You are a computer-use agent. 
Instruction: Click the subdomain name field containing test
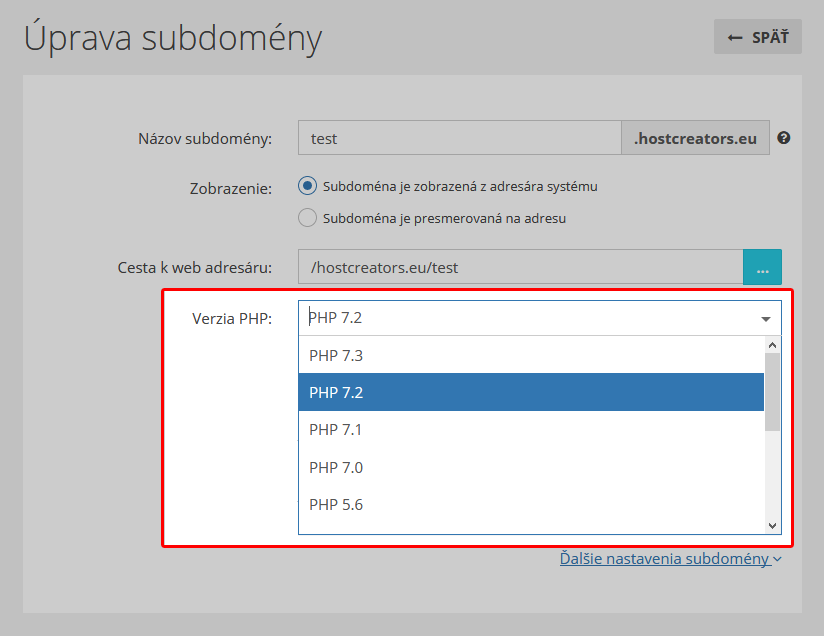(459, 138)
